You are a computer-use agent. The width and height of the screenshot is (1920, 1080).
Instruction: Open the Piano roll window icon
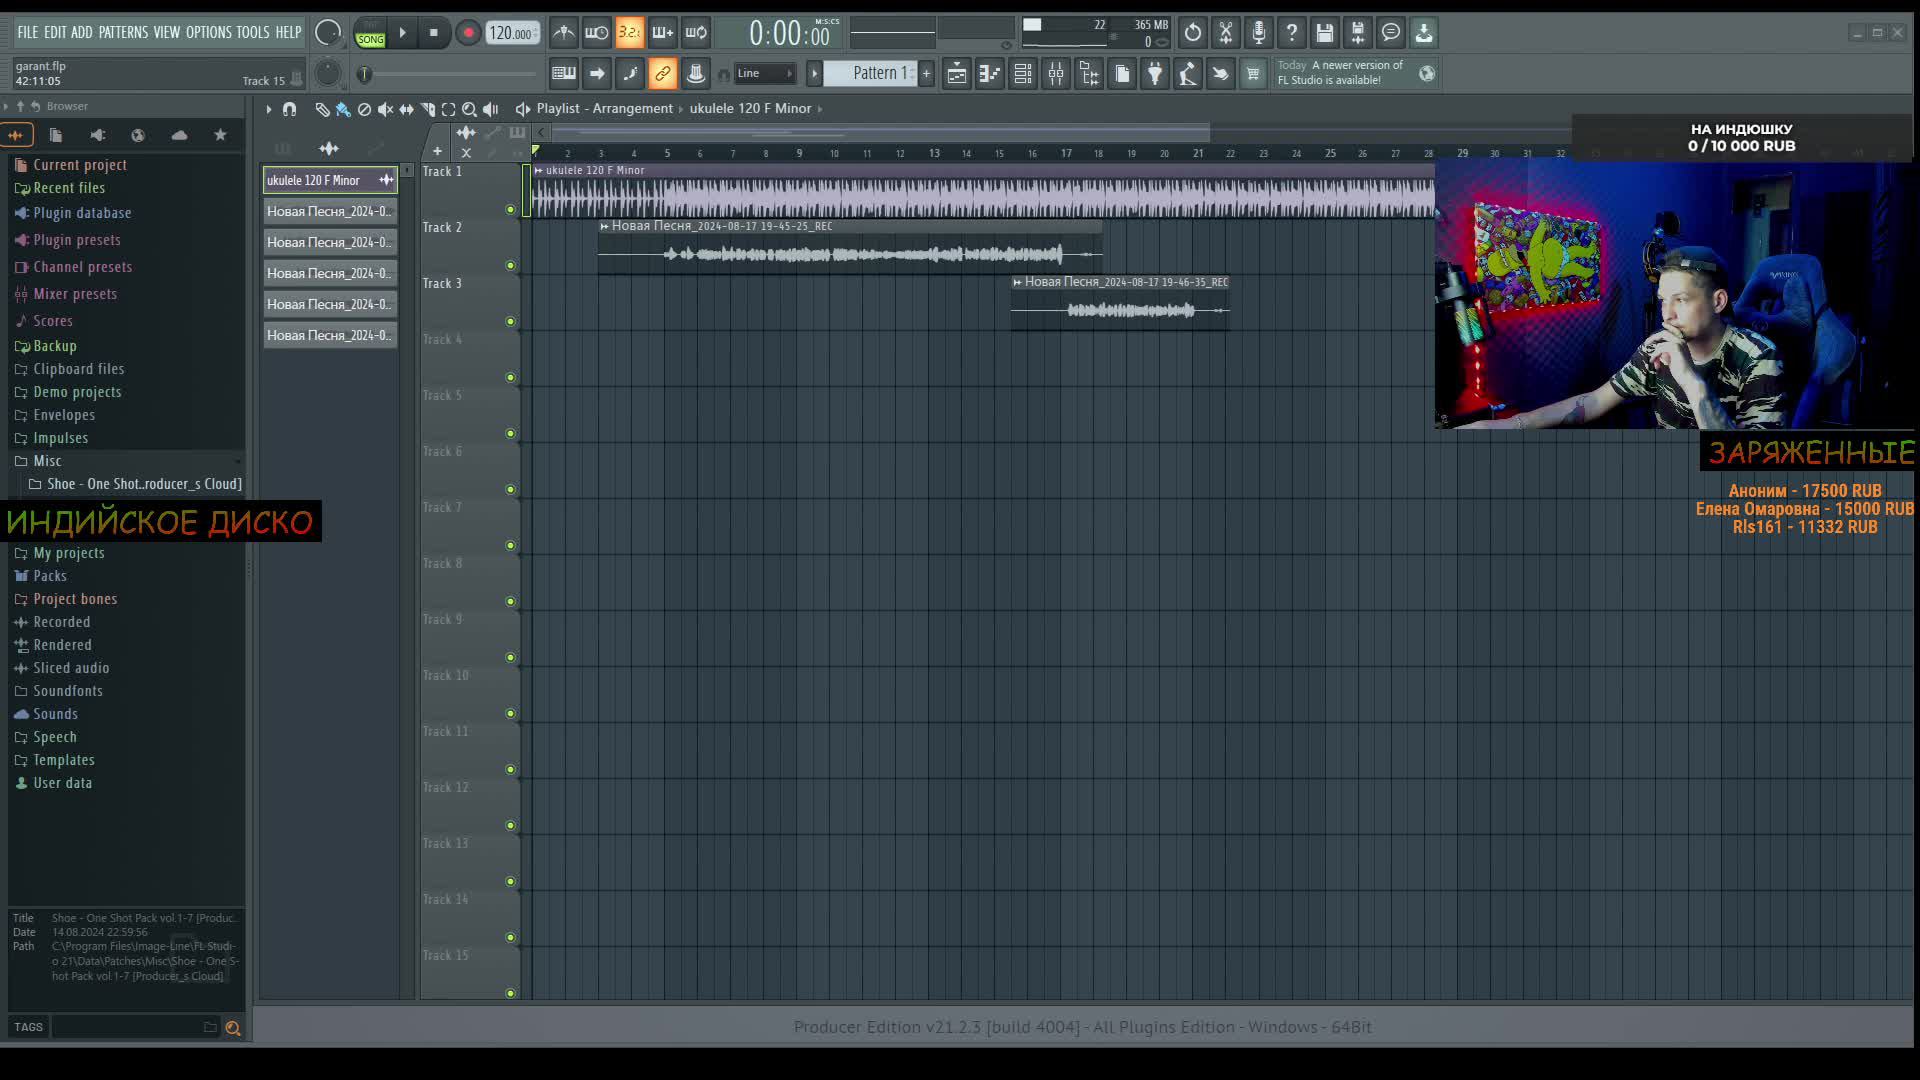(x=990, y=73)
